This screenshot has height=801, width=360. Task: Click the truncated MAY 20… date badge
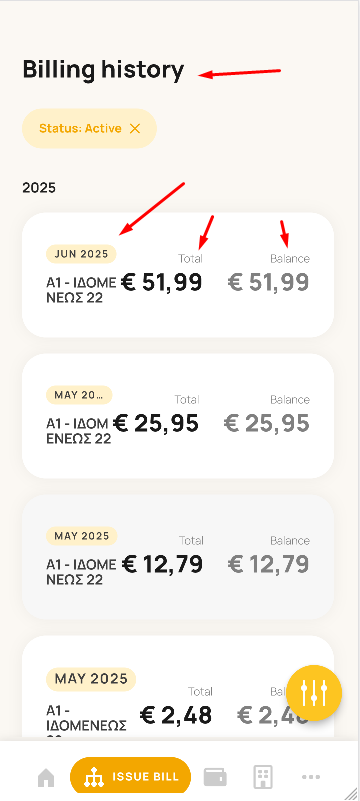79,395
